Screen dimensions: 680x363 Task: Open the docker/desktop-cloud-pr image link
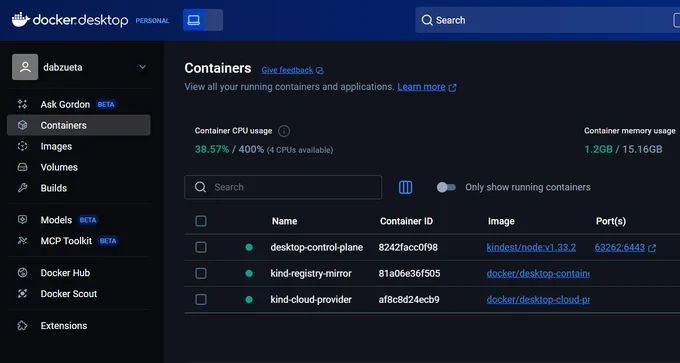tap(538, 300)
